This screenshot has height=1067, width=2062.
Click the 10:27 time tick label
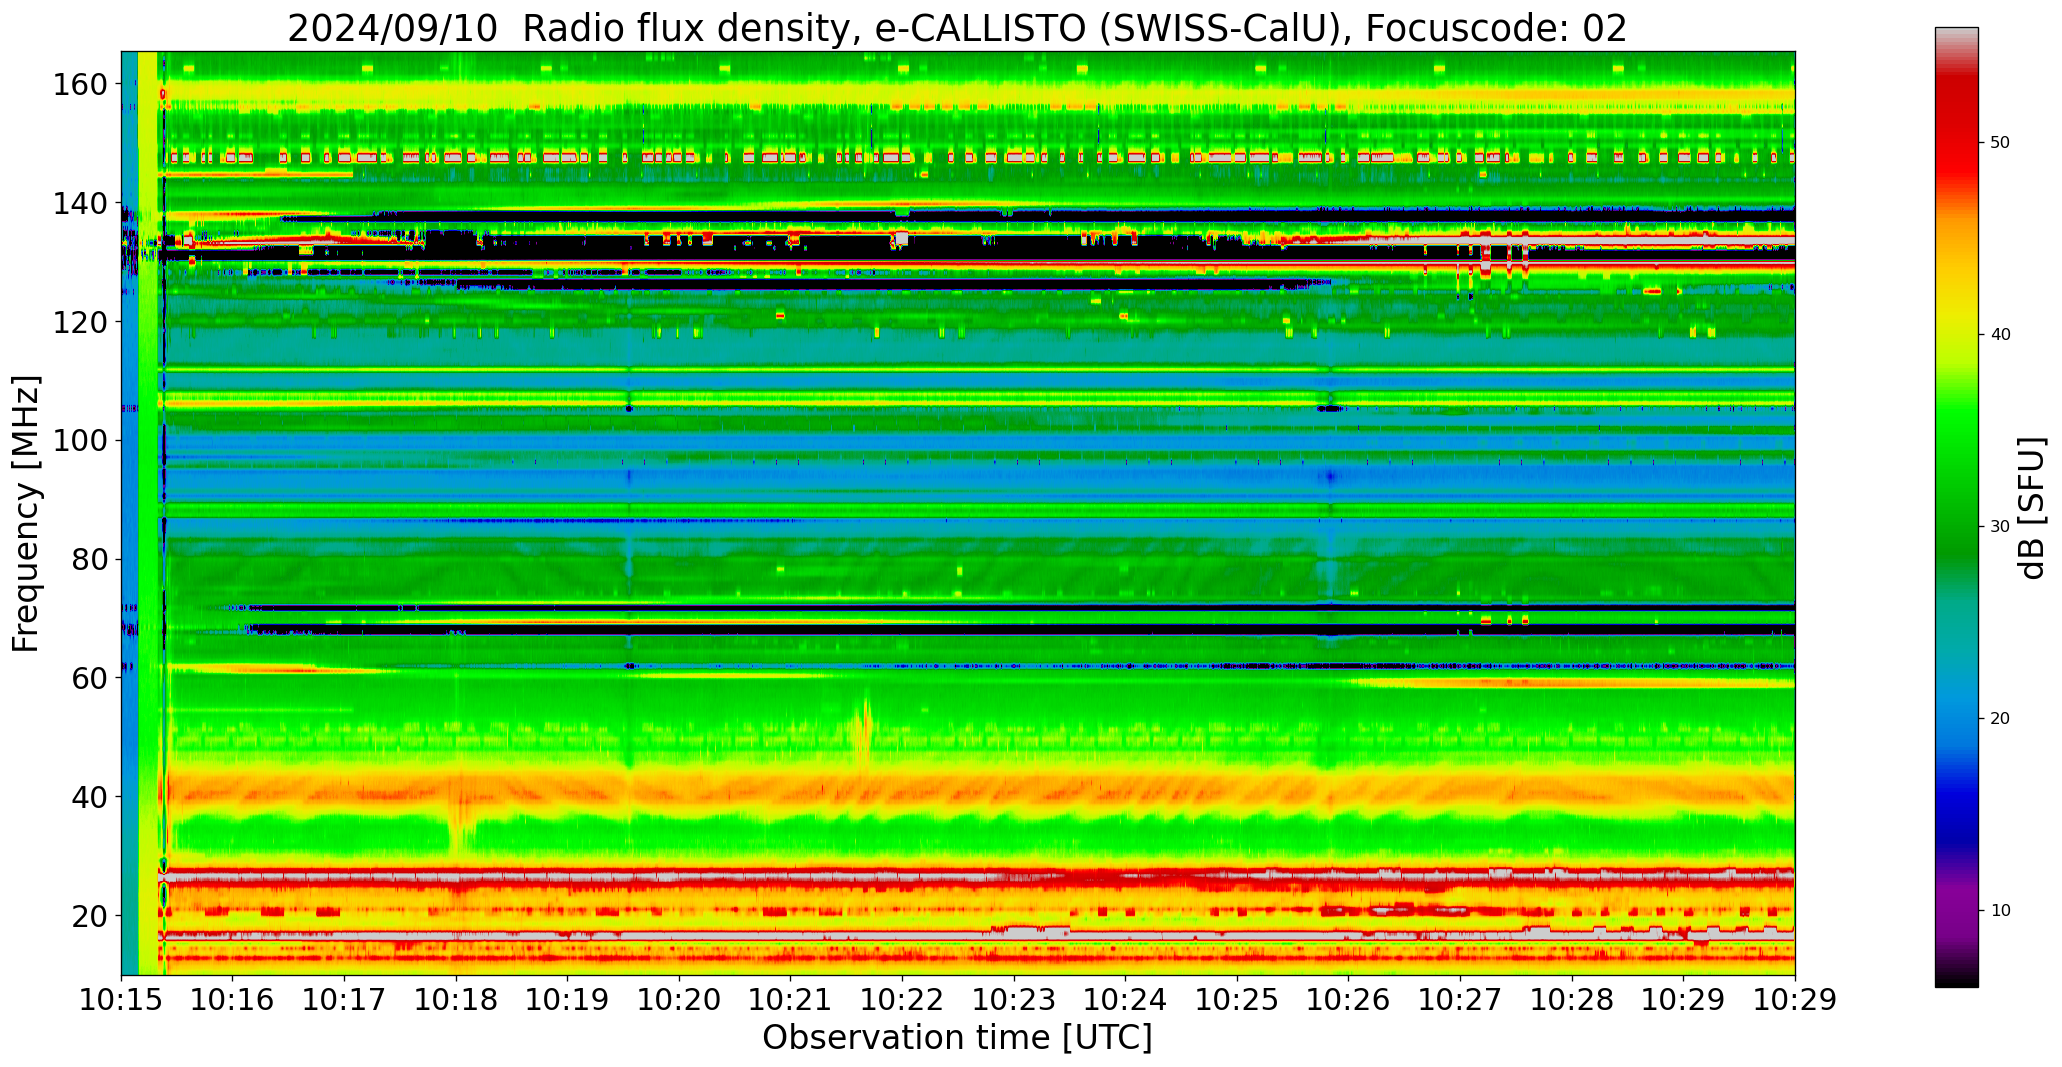(1460, 1000)
